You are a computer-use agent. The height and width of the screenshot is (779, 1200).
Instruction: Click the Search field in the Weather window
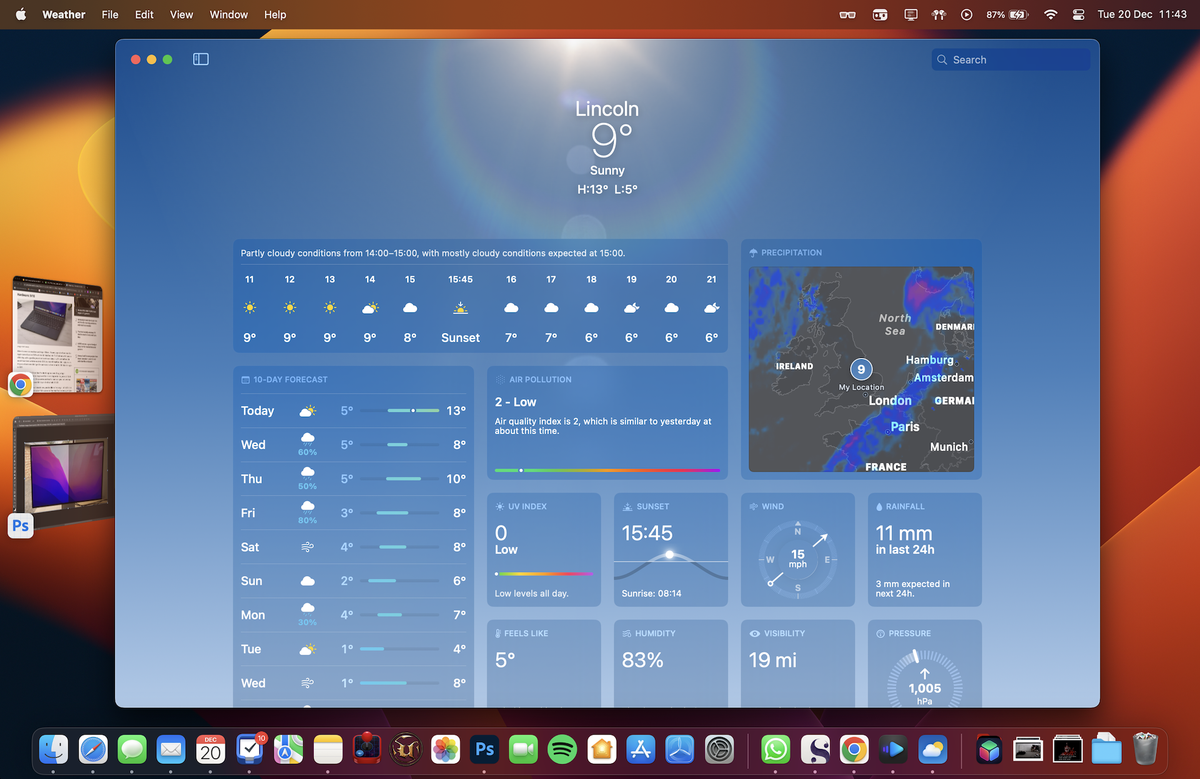1010,59
